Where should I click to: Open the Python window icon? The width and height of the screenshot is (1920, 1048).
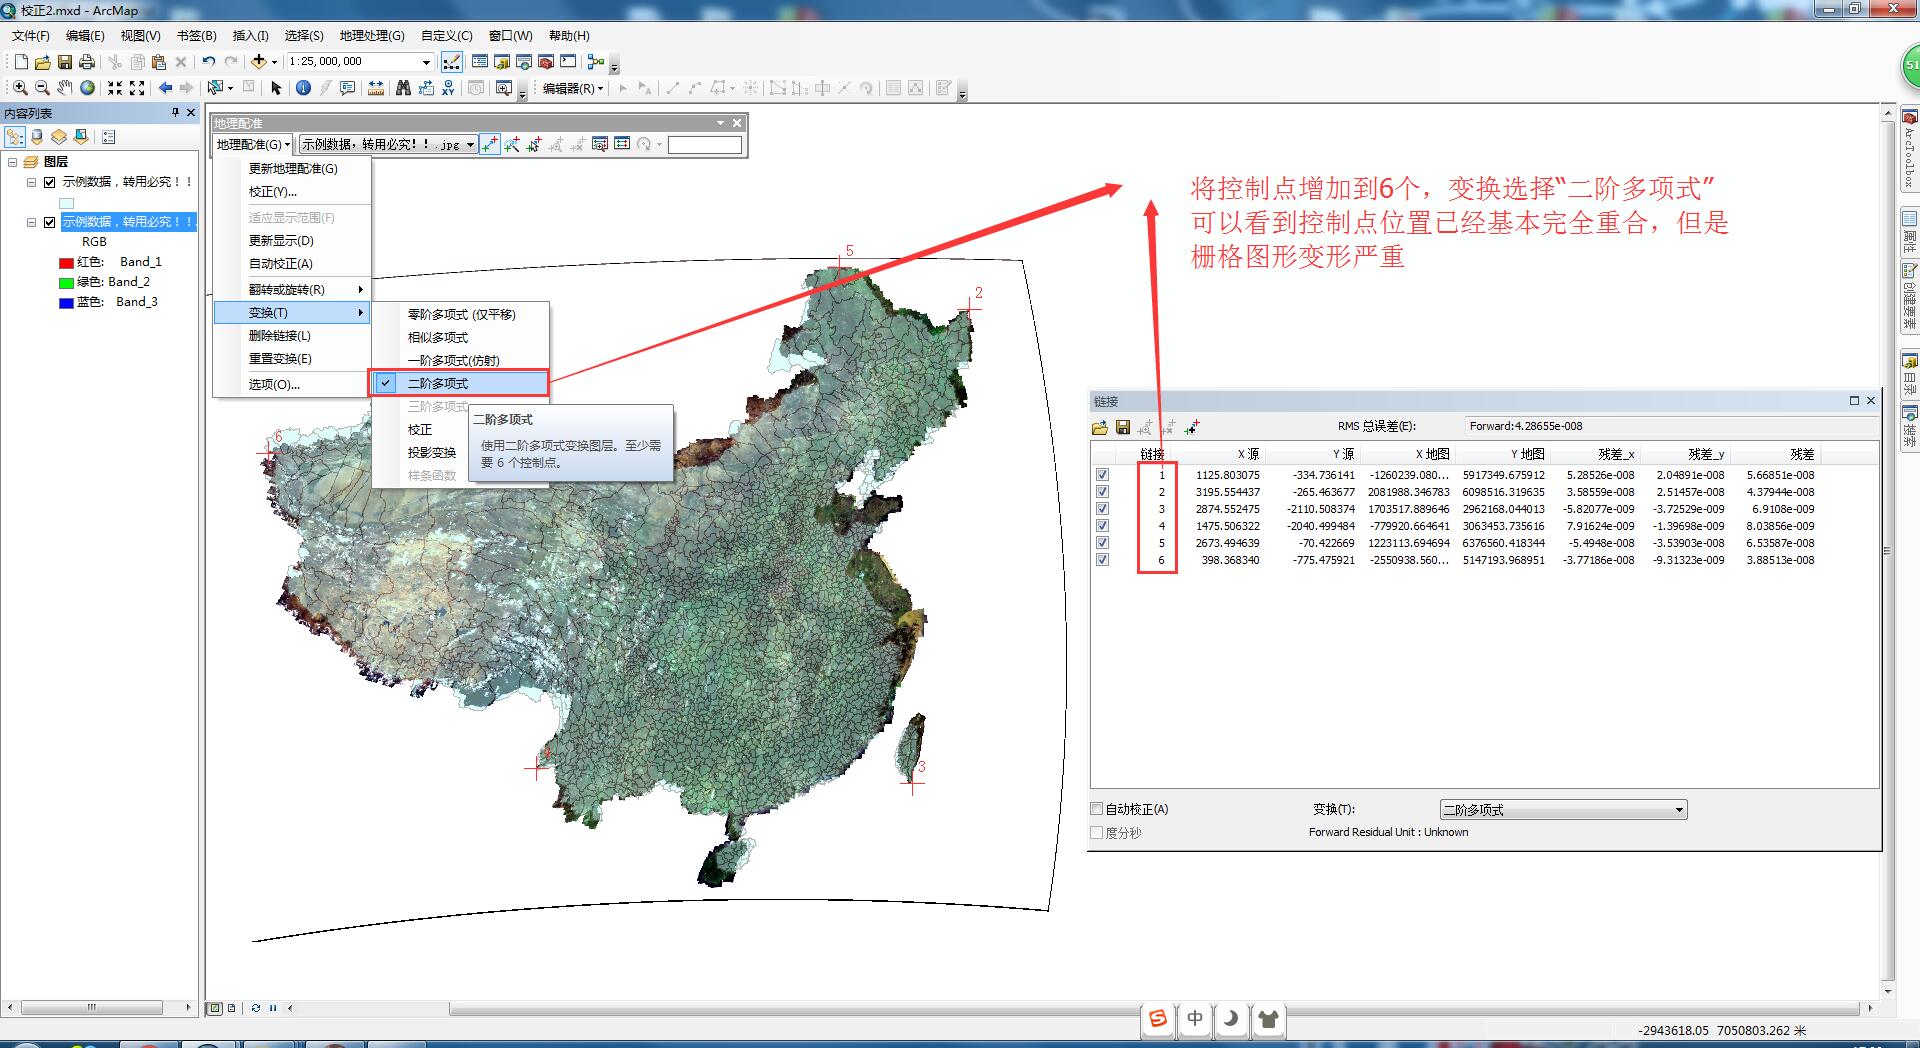point(568,62)
